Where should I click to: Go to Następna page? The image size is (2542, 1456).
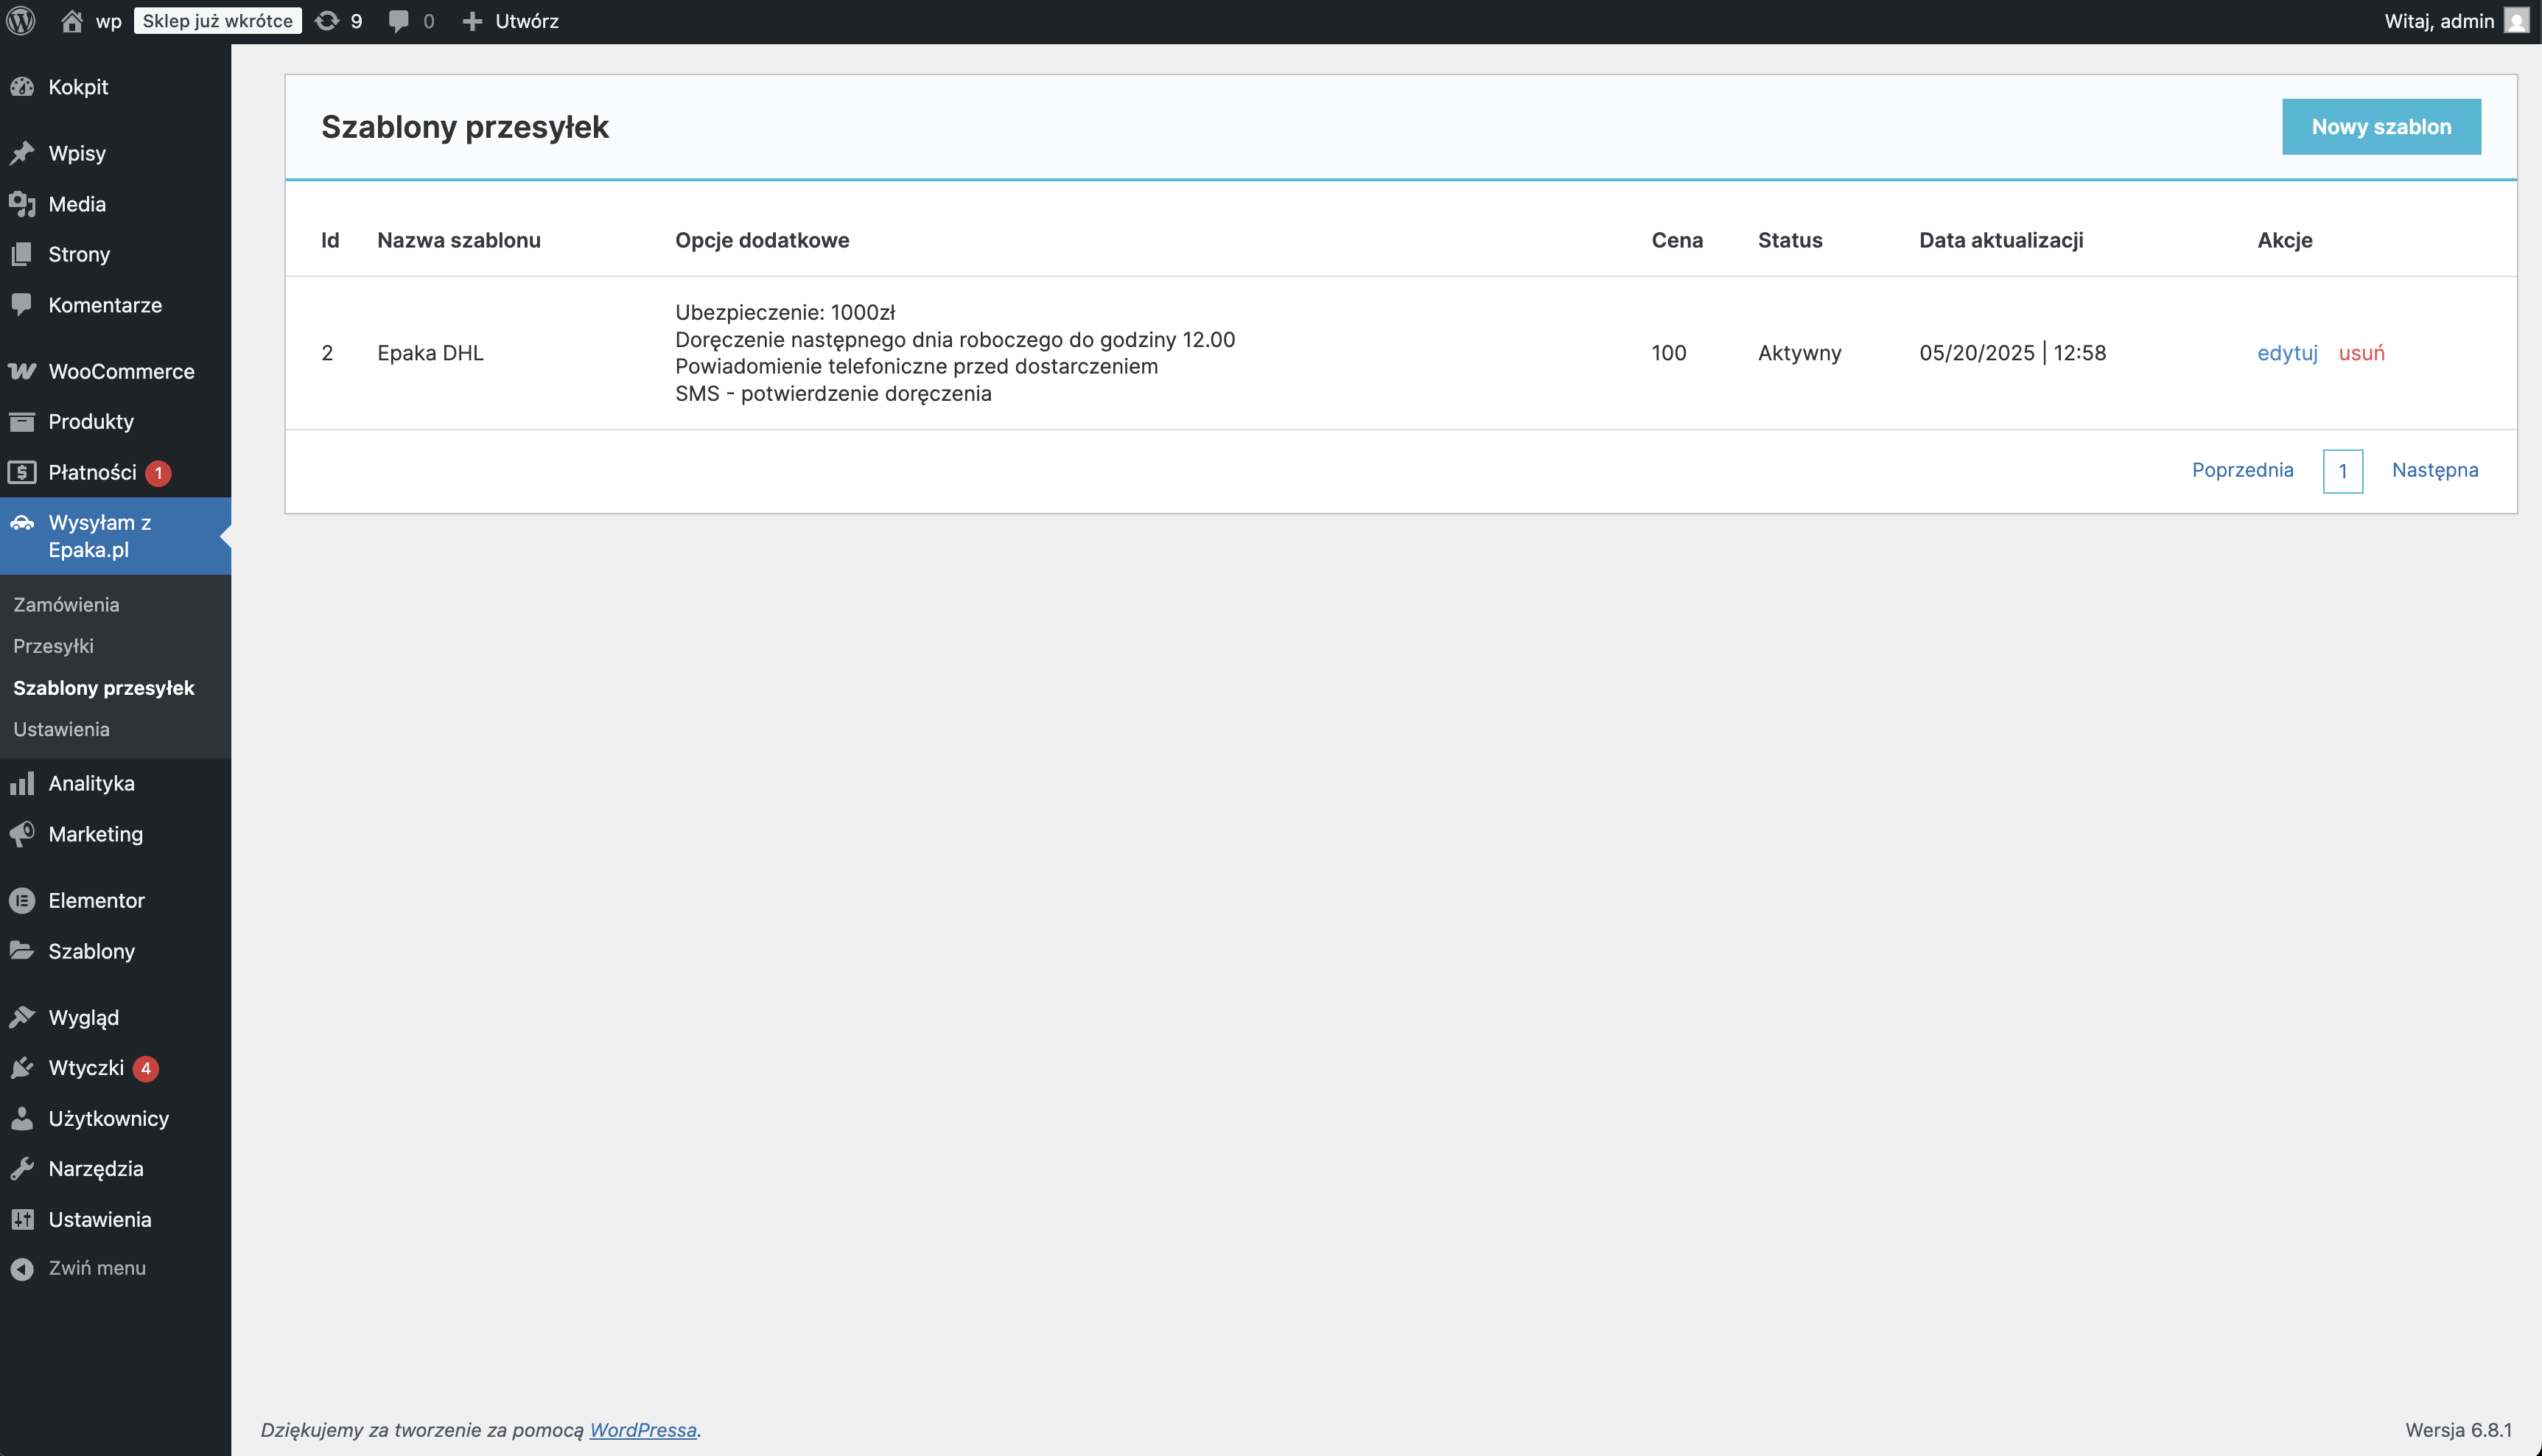2434,470
